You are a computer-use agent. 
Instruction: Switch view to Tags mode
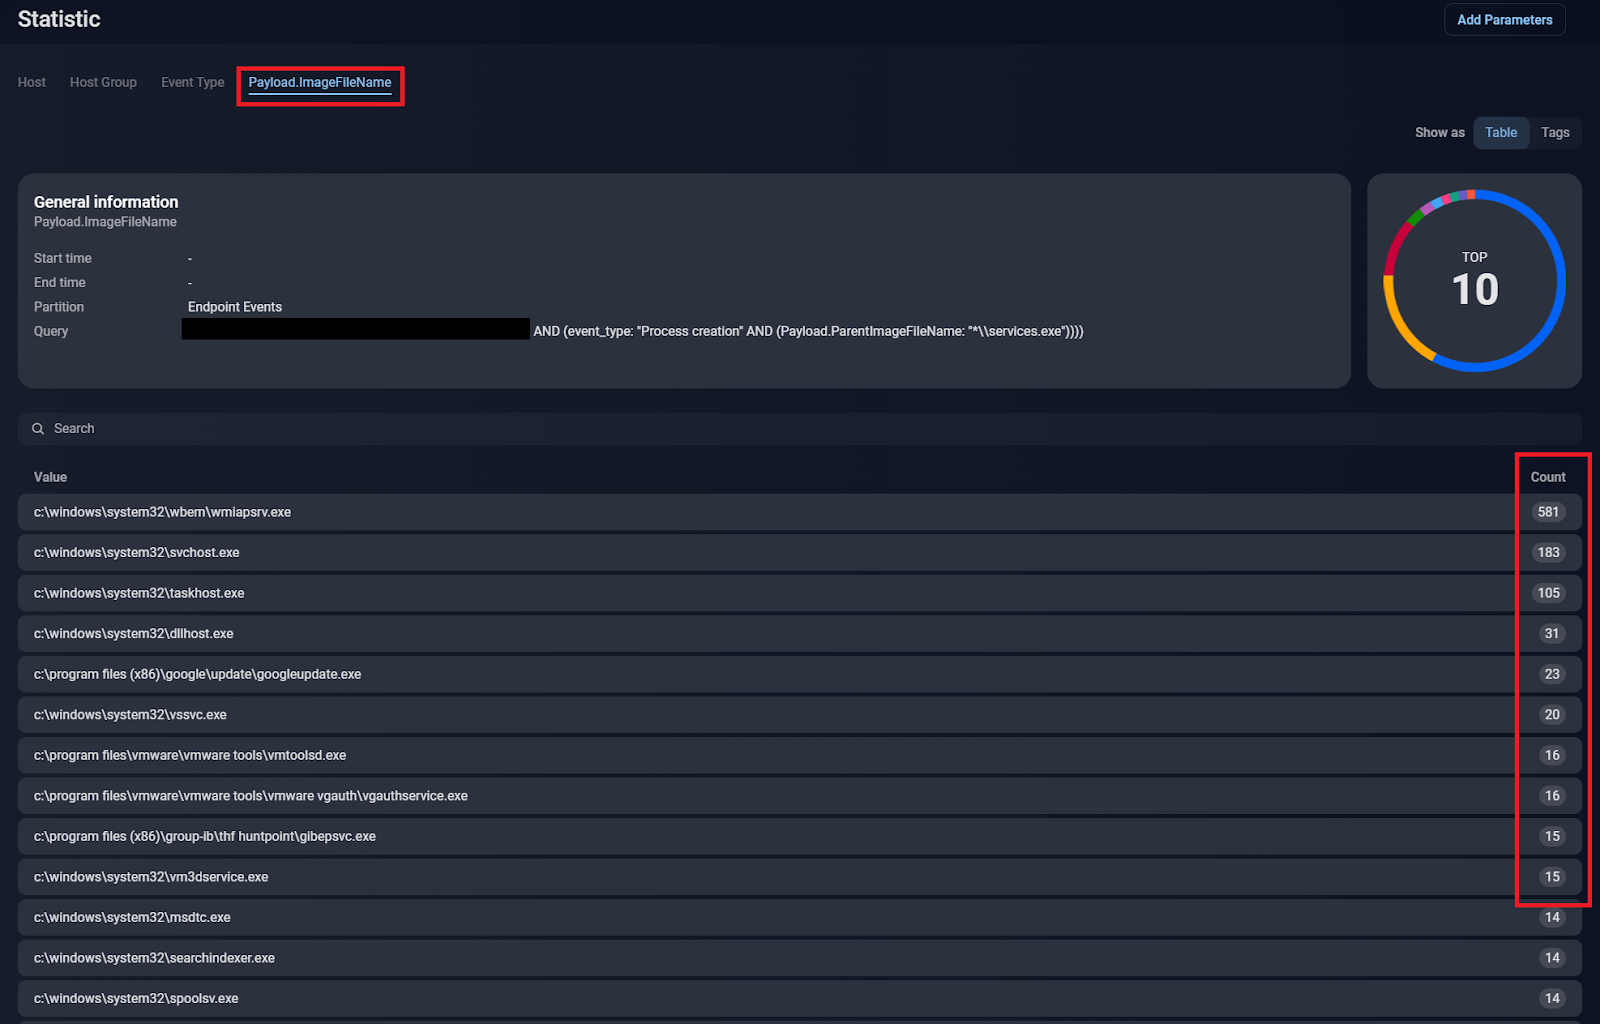point(1555,133)
